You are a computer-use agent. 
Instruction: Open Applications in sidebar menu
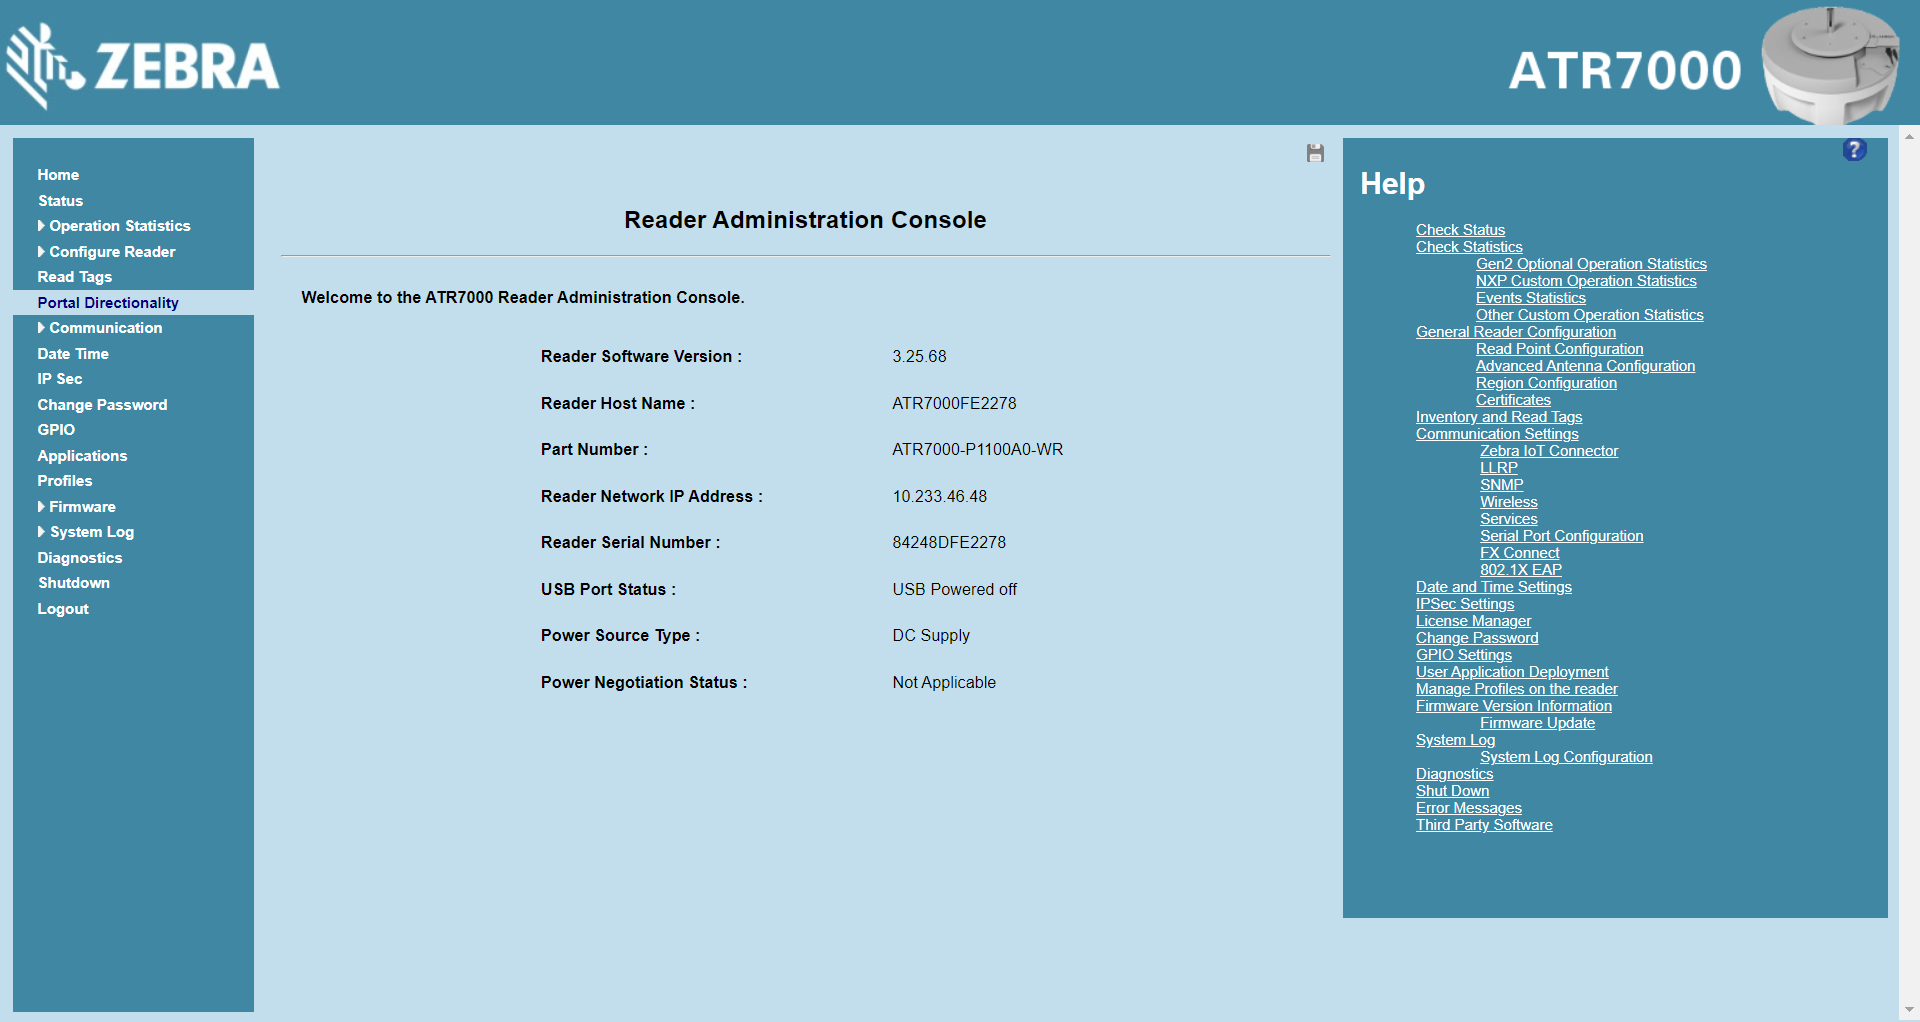point(82,456)
